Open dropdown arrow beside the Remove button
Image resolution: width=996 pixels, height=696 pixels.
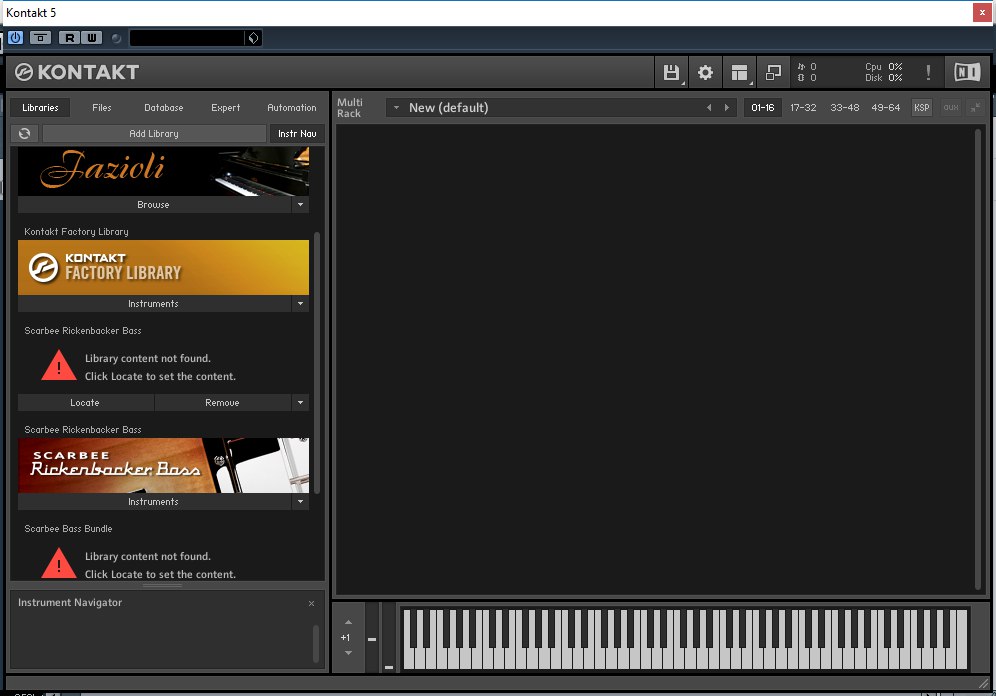click(x=299, y=402)
